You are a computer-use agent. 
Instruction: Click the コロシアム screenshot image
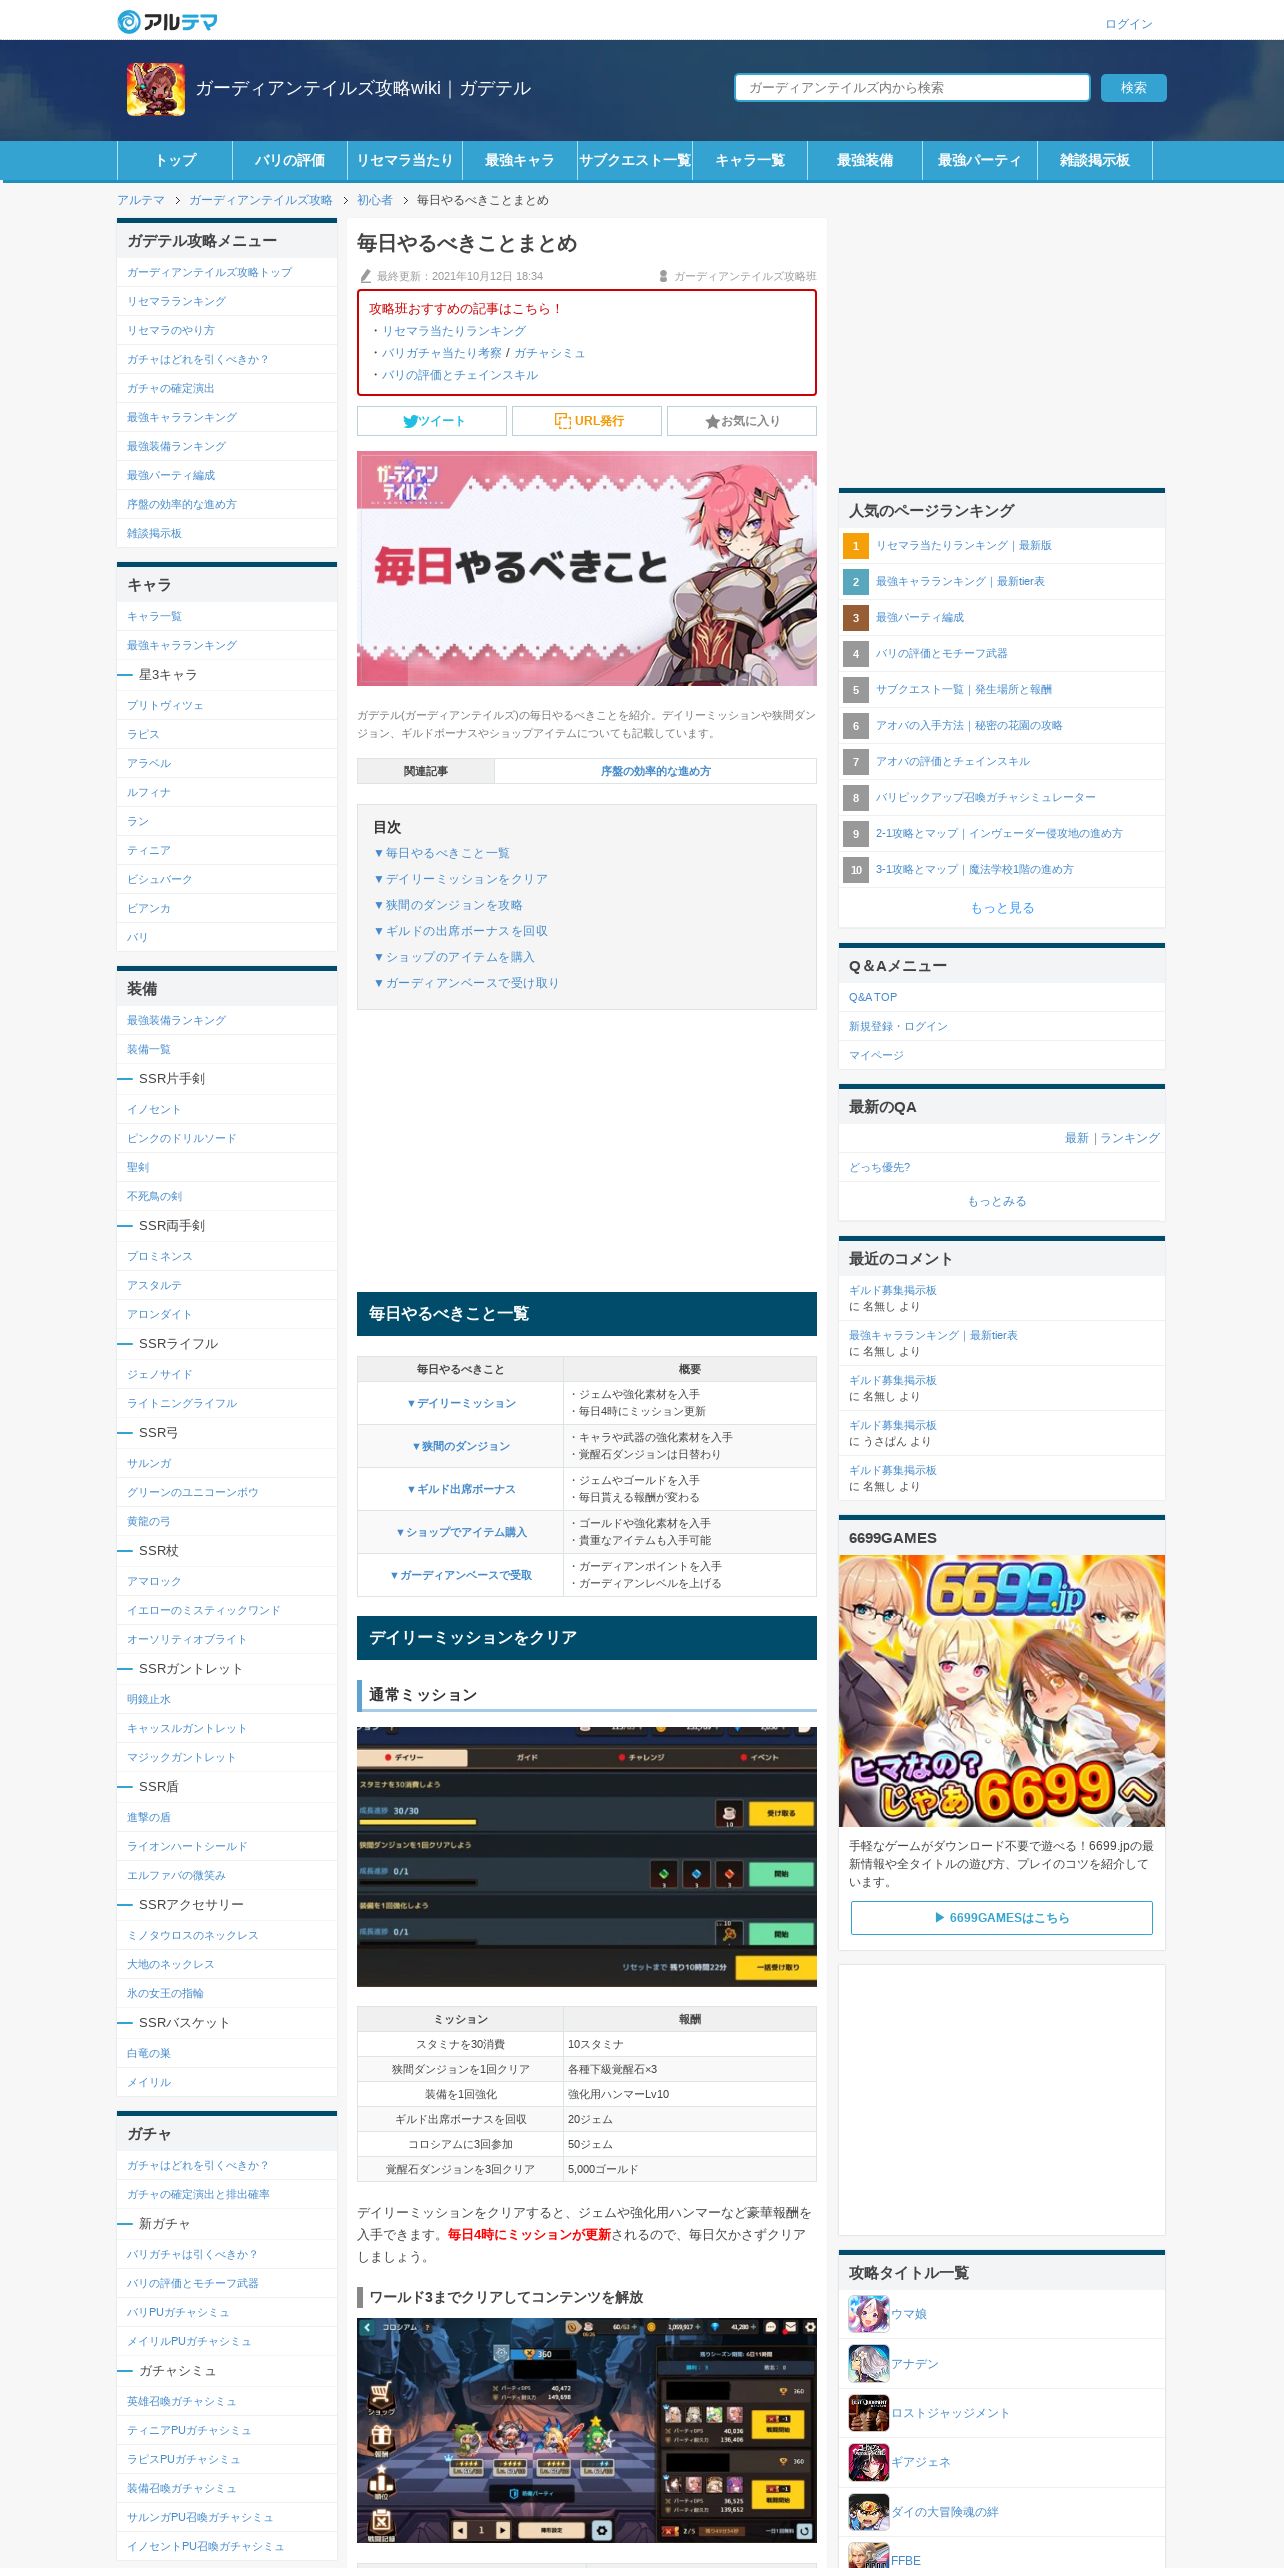[x=587, y=2430]
